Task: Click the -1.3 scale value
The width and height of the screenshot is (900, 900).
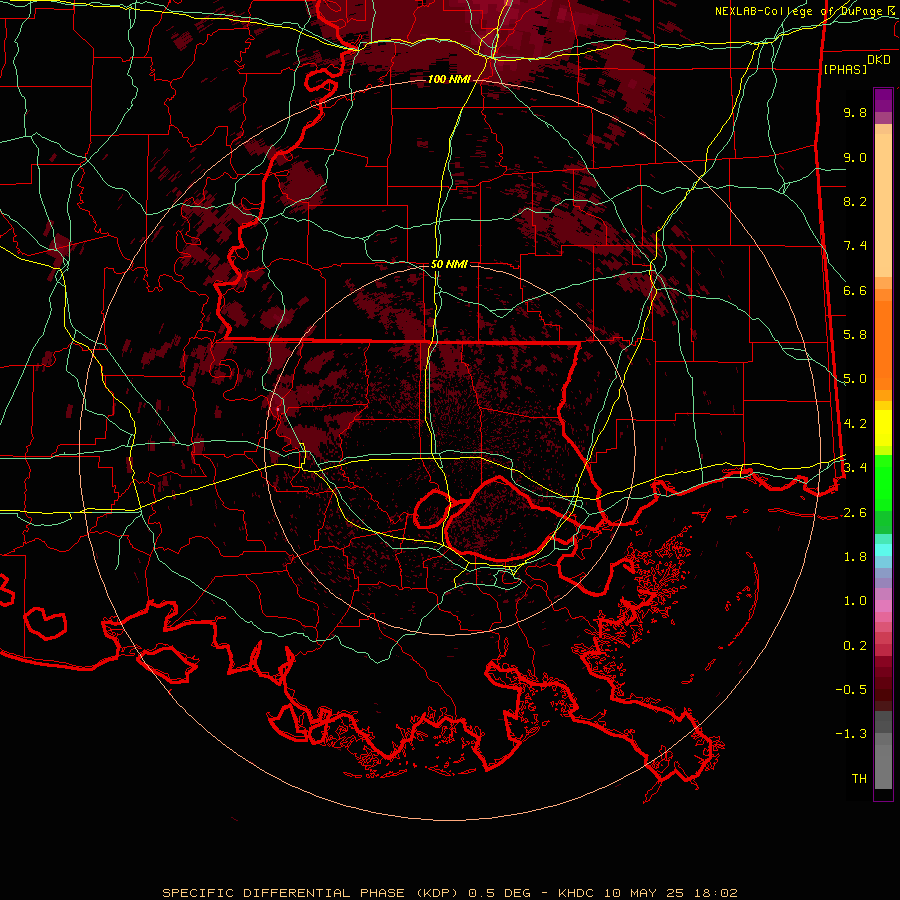Action: (x=851, y=734)
